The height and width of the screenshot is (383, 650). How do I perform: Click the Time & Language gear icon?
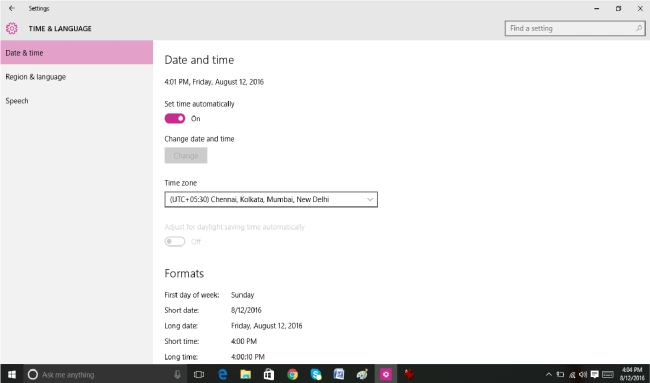tap(12, 28)
